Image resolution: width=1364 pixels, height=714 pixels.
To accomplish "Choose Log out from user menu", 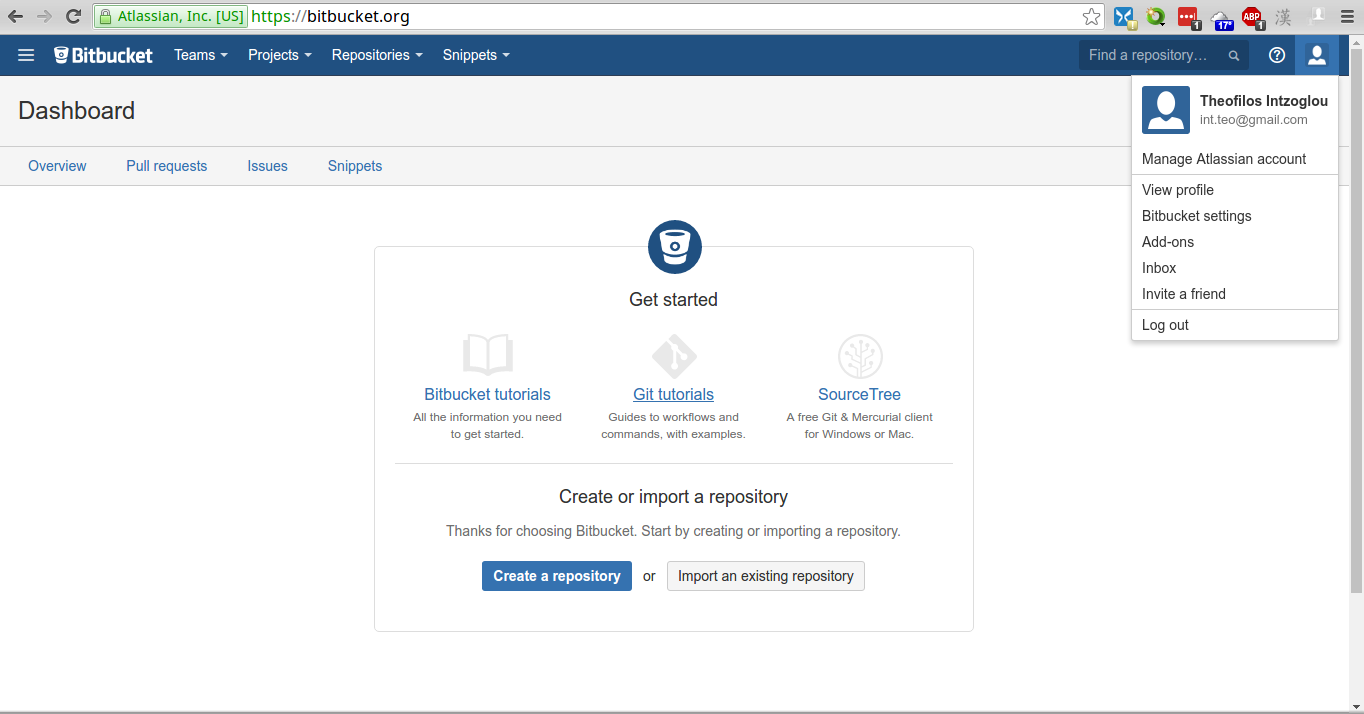I will [1235, 325].
